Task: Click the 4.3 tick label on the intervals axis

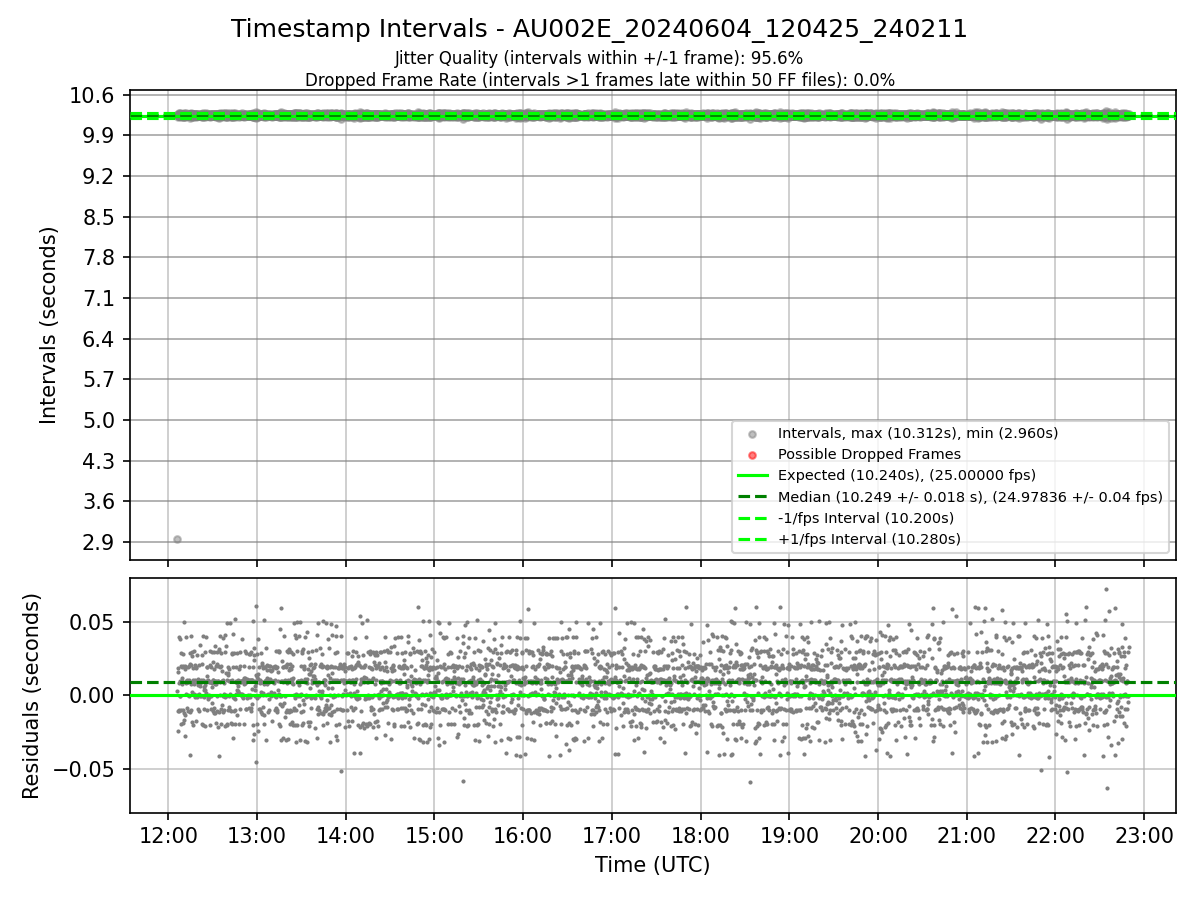Action: click(x=100, y=461)
